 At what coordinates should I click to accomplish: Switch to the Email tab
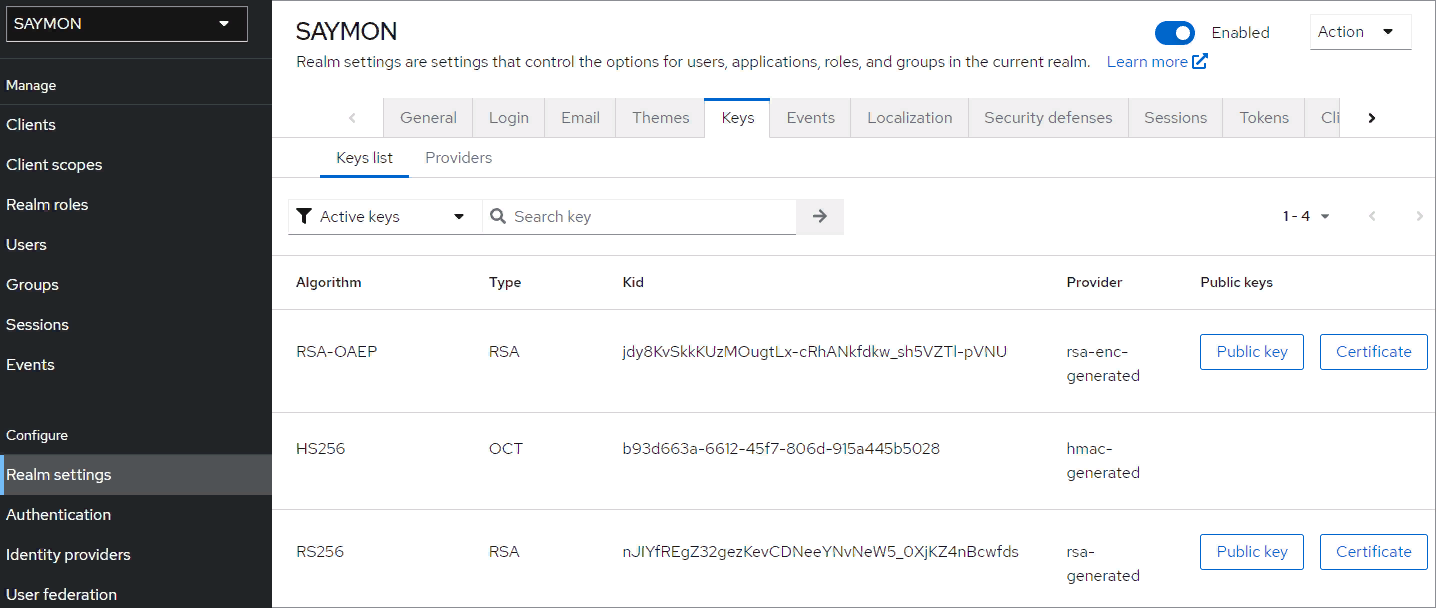tap(580, 118)
